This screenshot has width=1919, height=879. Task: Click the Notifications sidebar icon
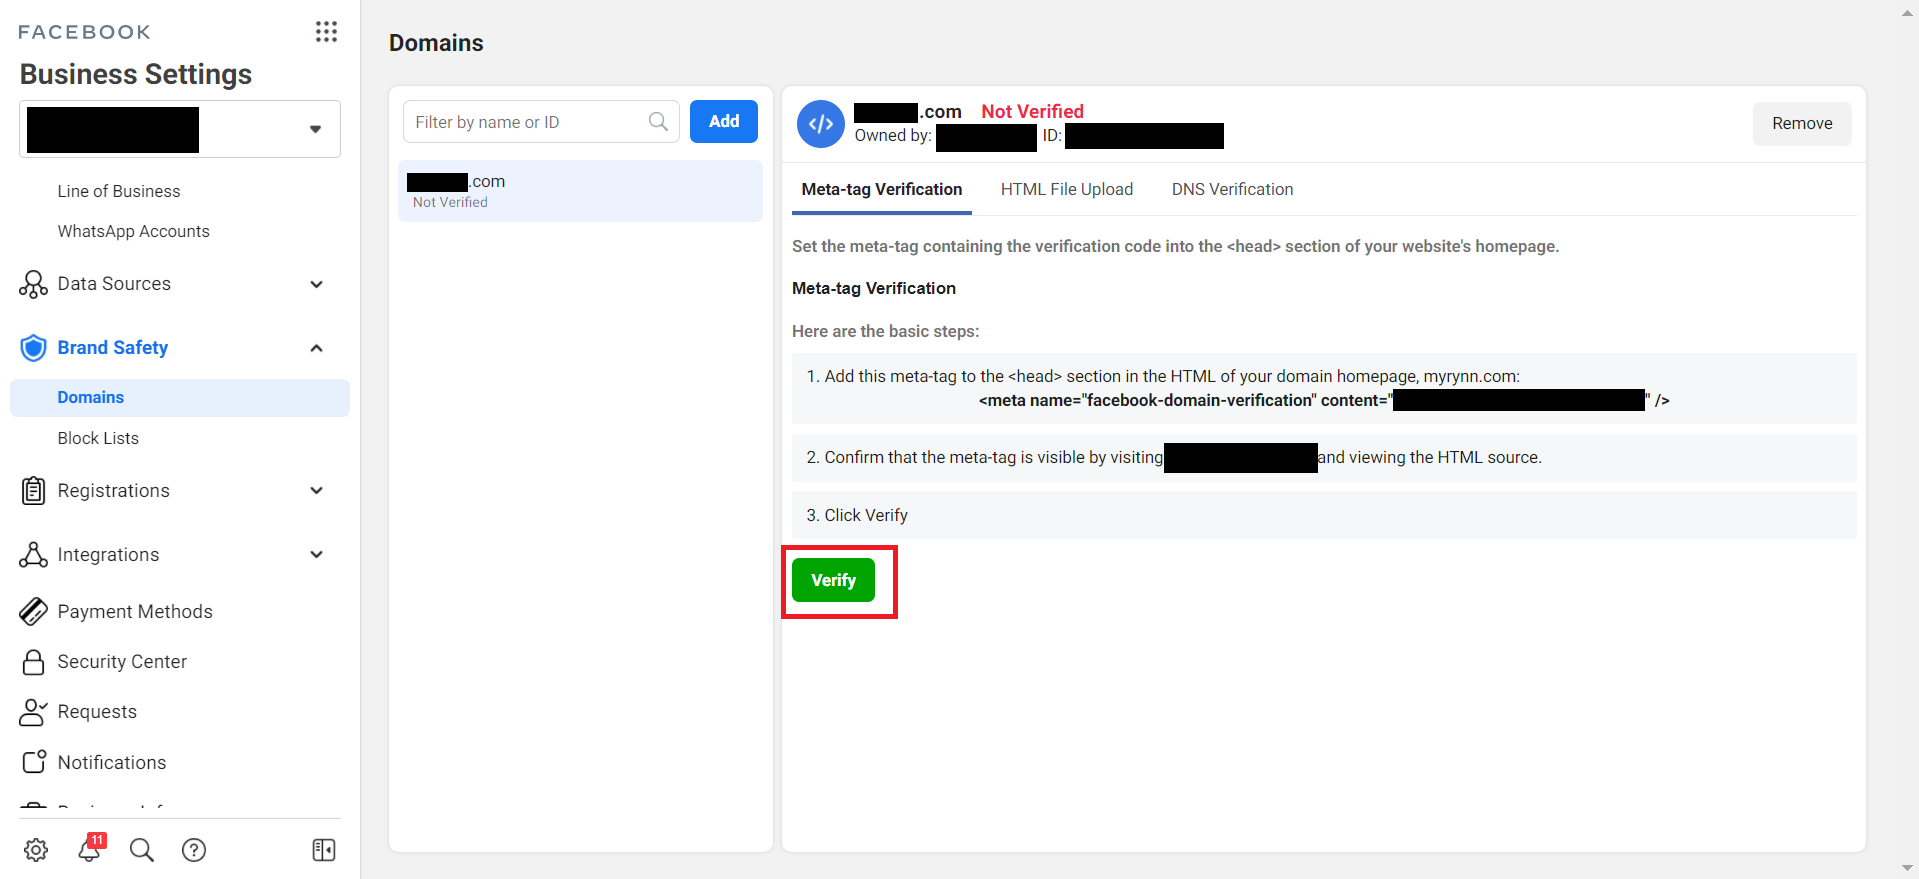33,762
